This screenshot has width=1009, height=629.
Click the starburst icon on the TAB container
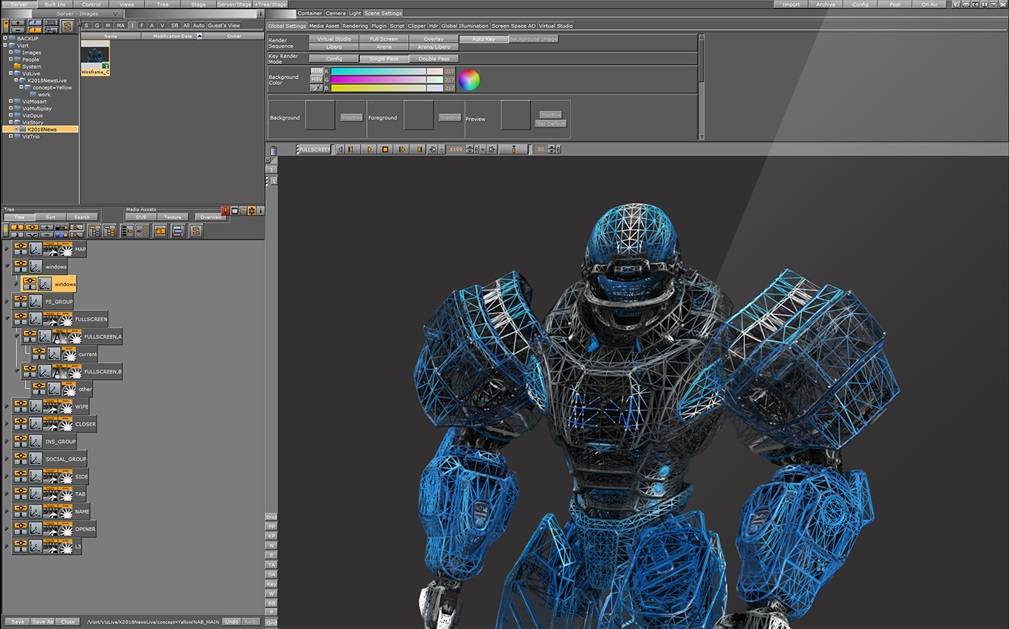[x=64, y=494]
